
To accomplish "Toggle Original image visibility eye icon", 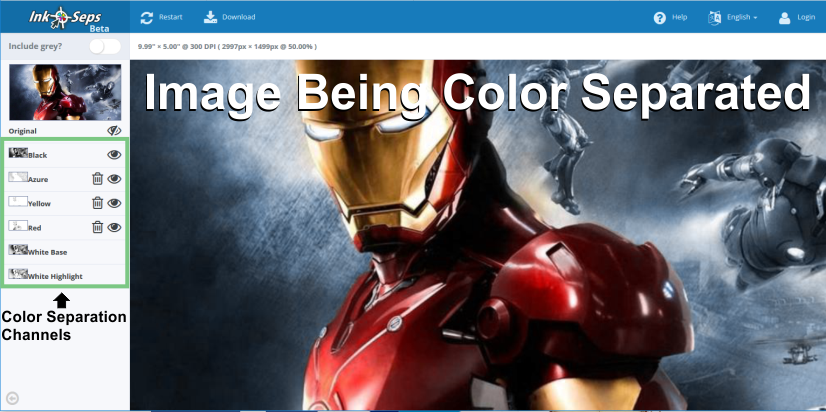I will click(x=114, y=131).
